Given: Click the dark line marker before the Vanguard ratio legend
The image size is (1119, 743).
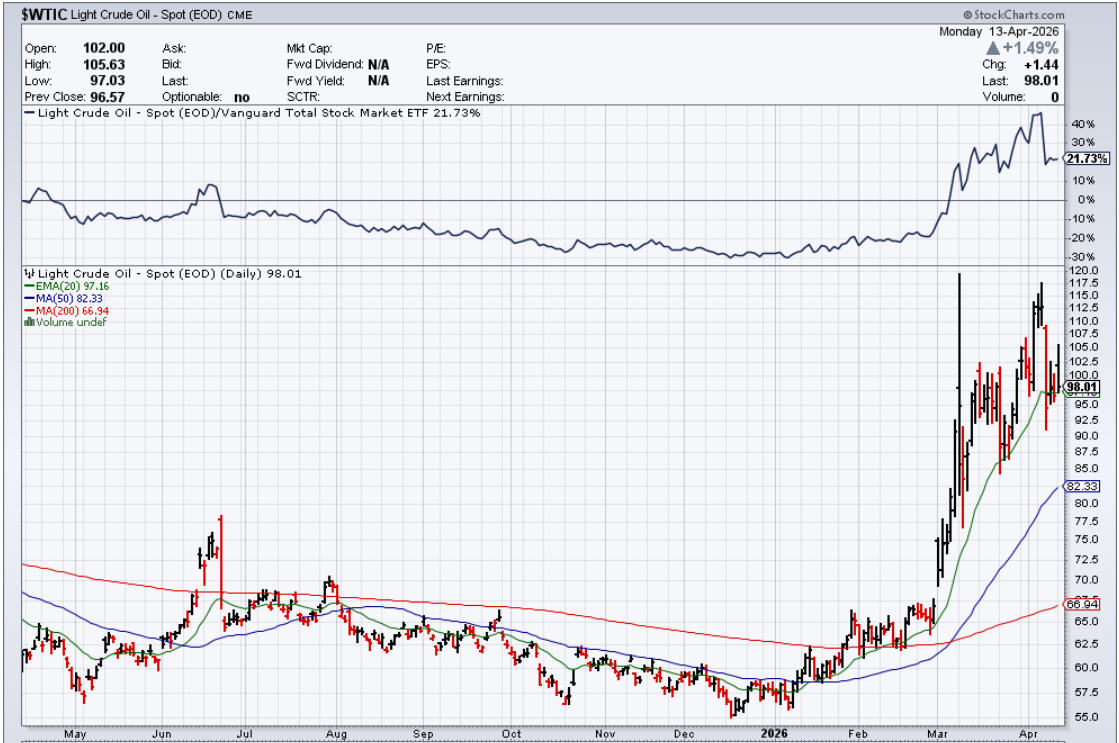Looking at the screenshot, I should coord(29,113).
